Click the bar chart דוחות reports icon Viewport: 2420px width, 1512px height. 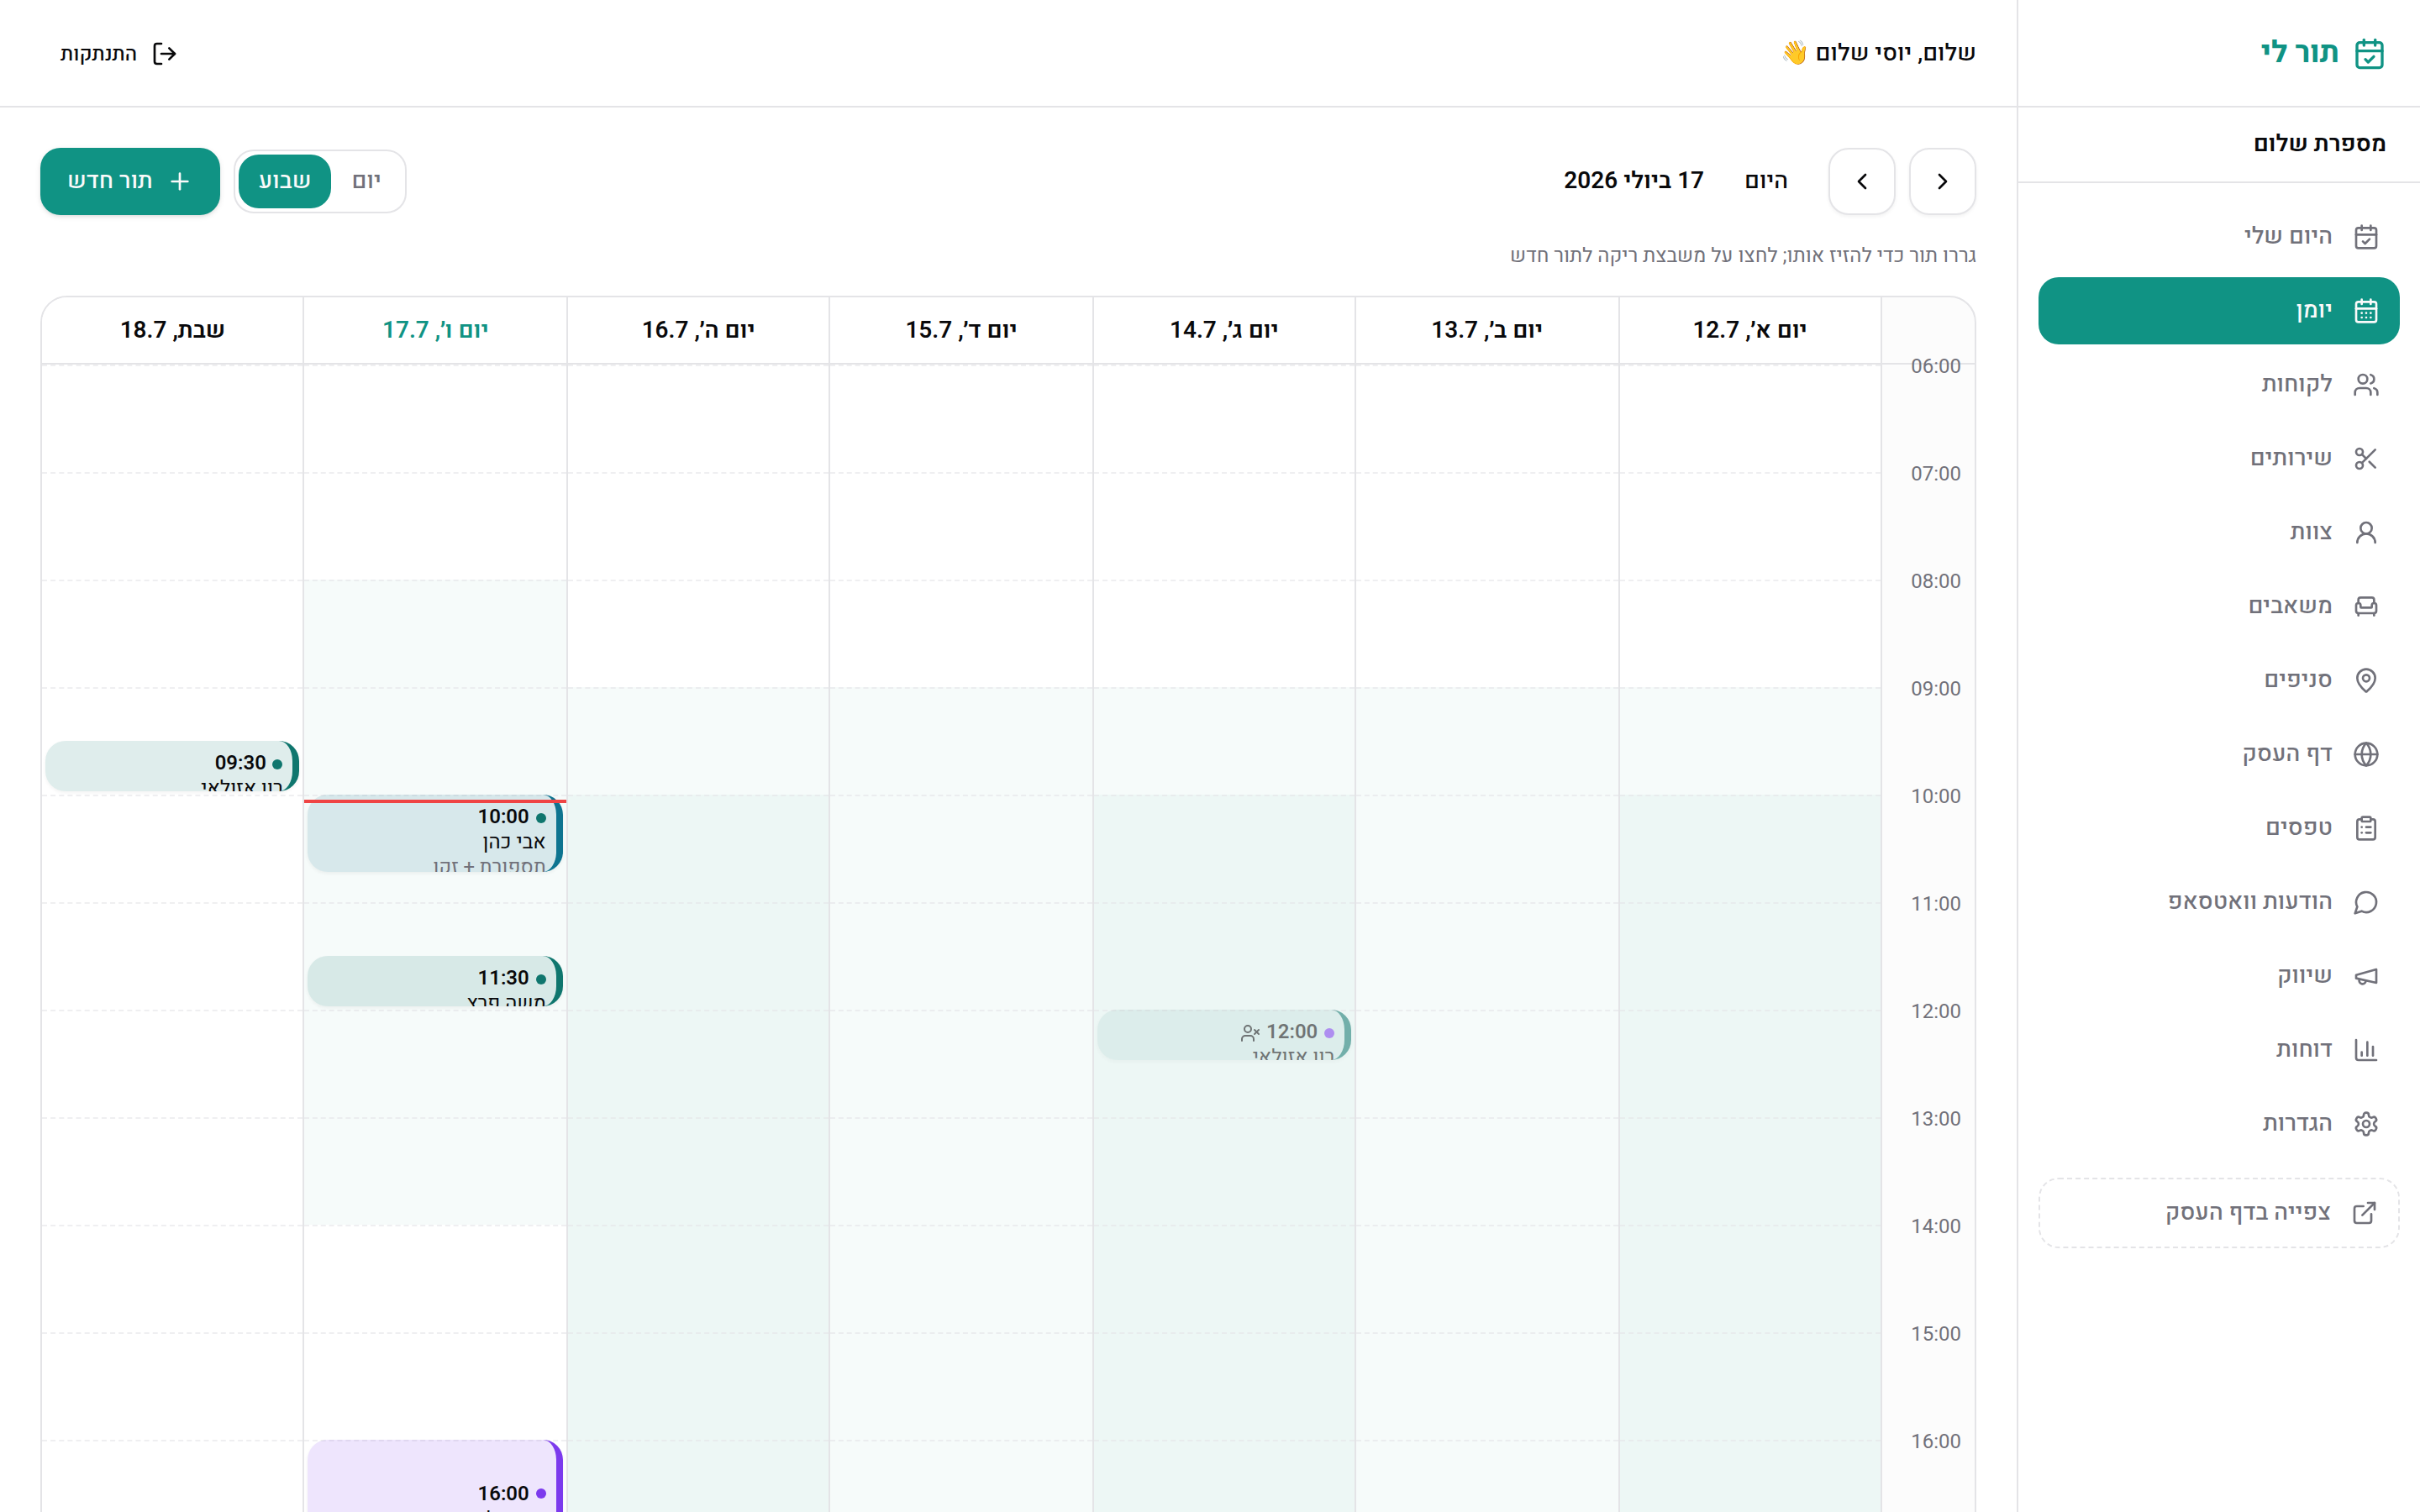2365,1050
